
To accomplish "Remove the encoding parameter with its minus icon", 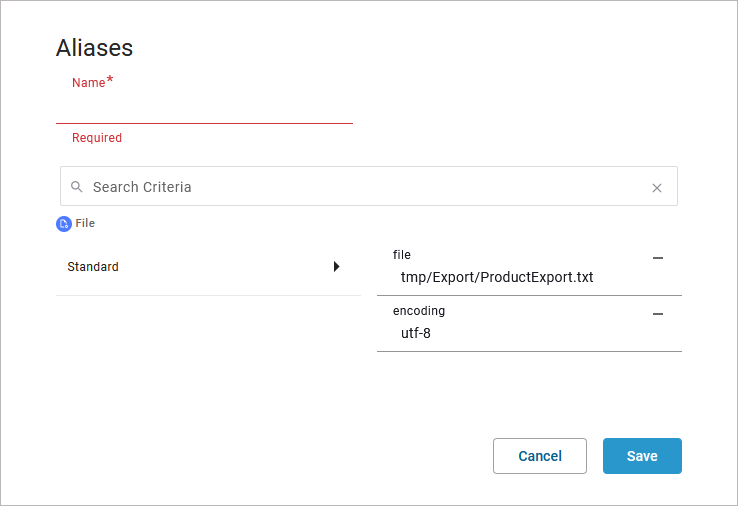I will coord(658,314).
